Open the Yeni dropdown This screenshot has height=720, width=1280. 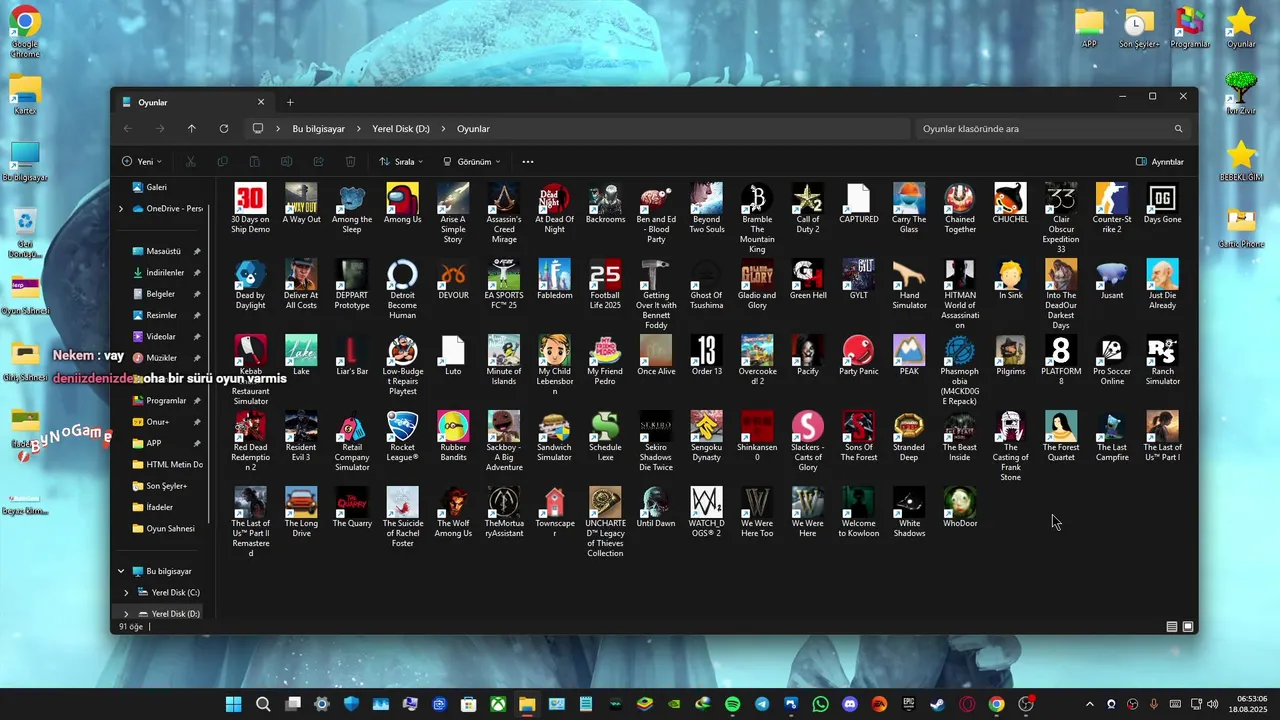click(142, 162)
